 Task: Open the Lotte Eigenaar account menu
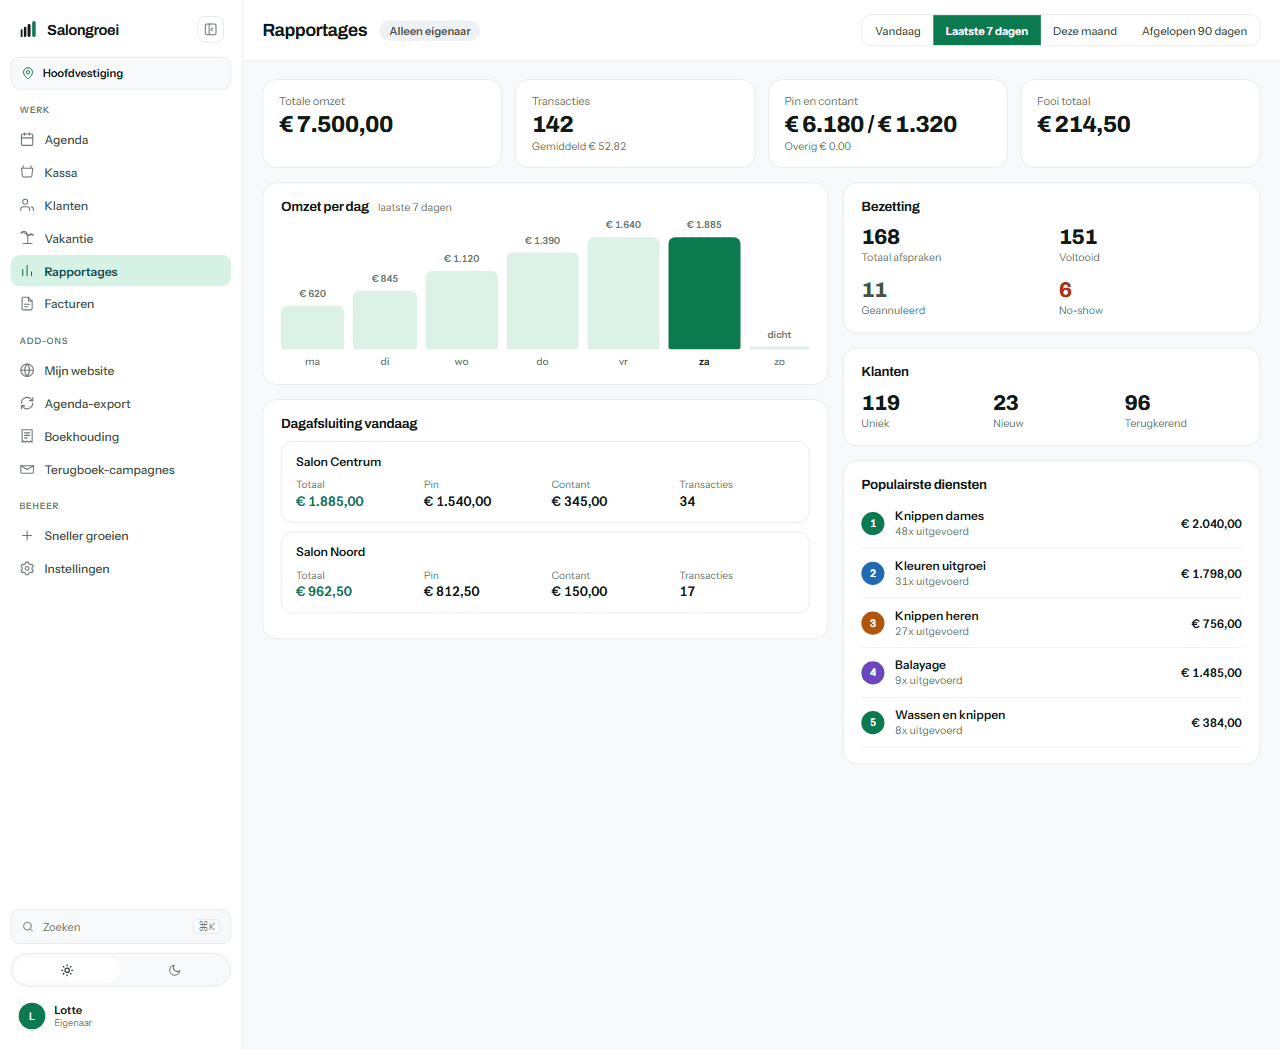tap(121, 1016)
